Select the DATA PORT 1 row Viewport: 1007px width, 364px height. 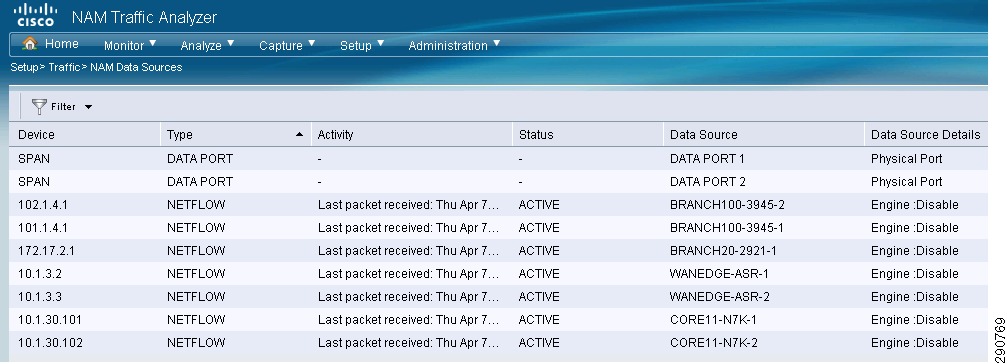498,159
